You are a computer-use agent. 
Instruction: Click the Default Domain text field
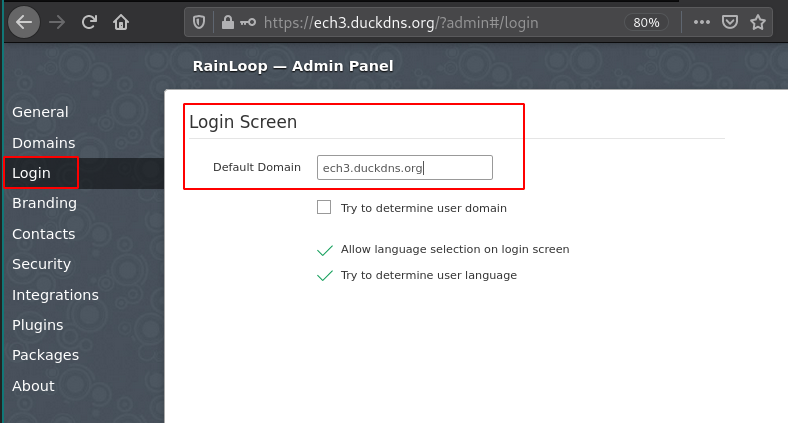tap(405, 168)
